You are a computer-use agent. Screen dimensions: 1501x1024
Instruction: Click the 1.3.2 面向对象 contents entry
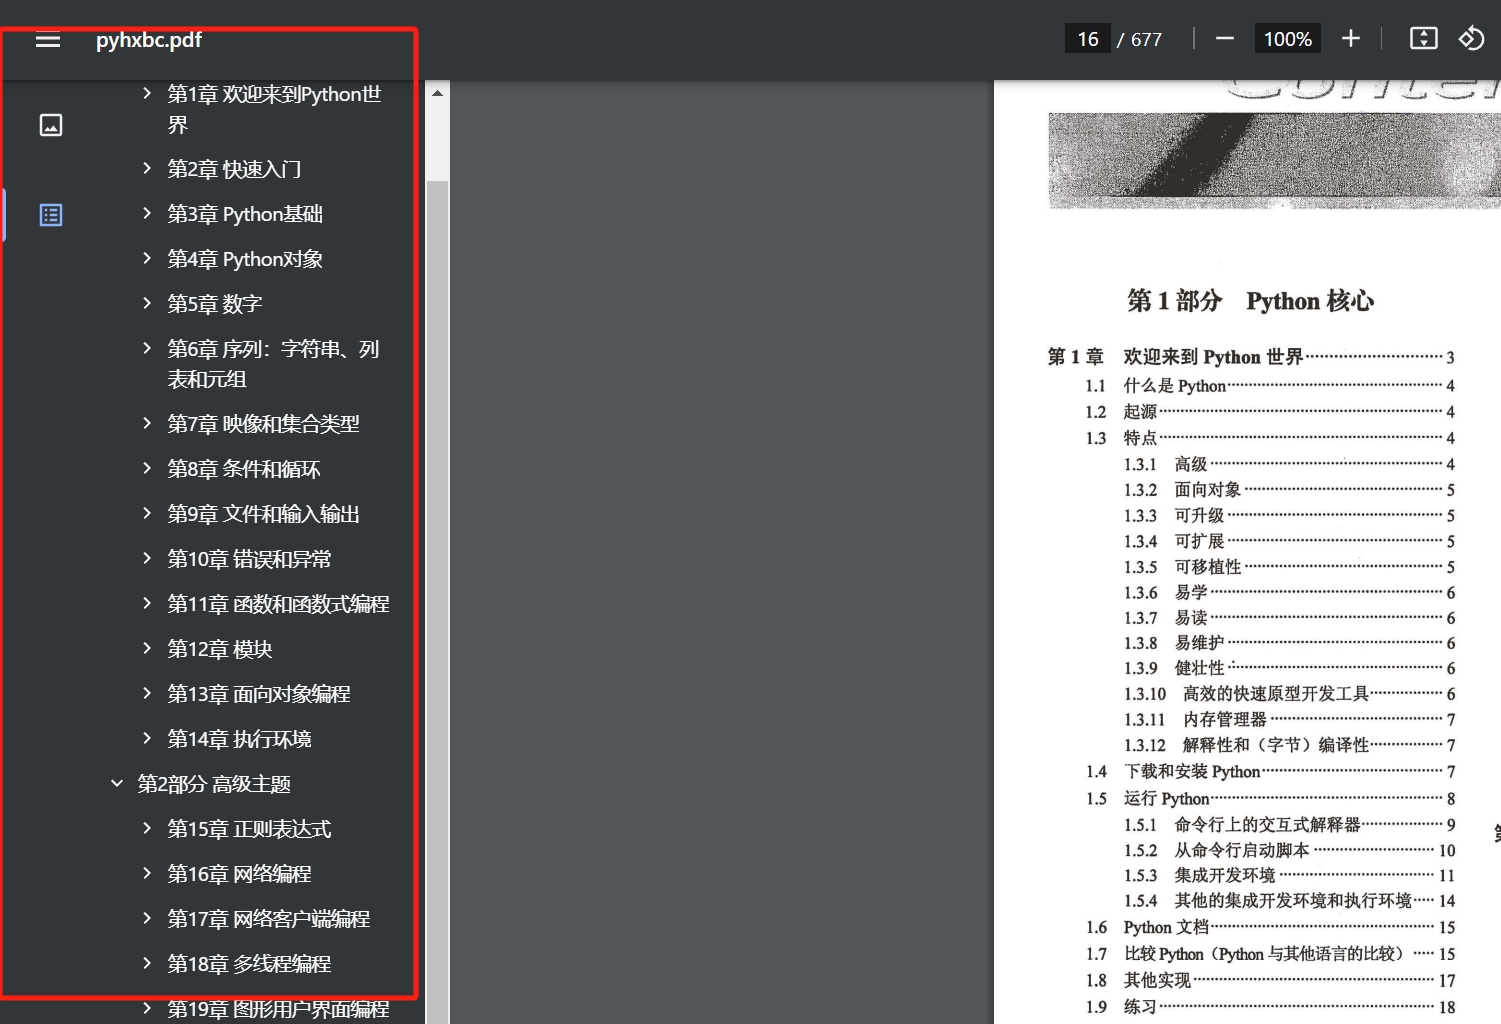[x=1207, y=490]
